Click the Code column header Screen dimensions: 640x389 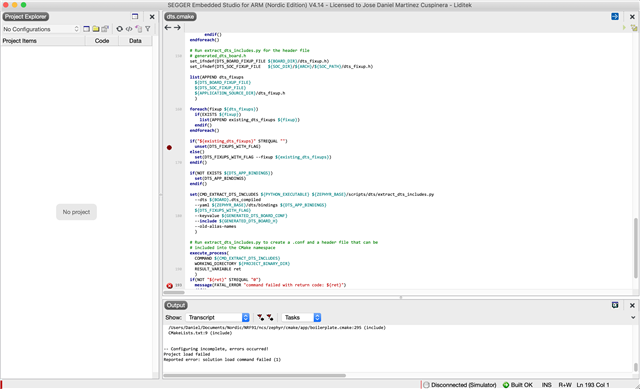click(x=102, y=41)
